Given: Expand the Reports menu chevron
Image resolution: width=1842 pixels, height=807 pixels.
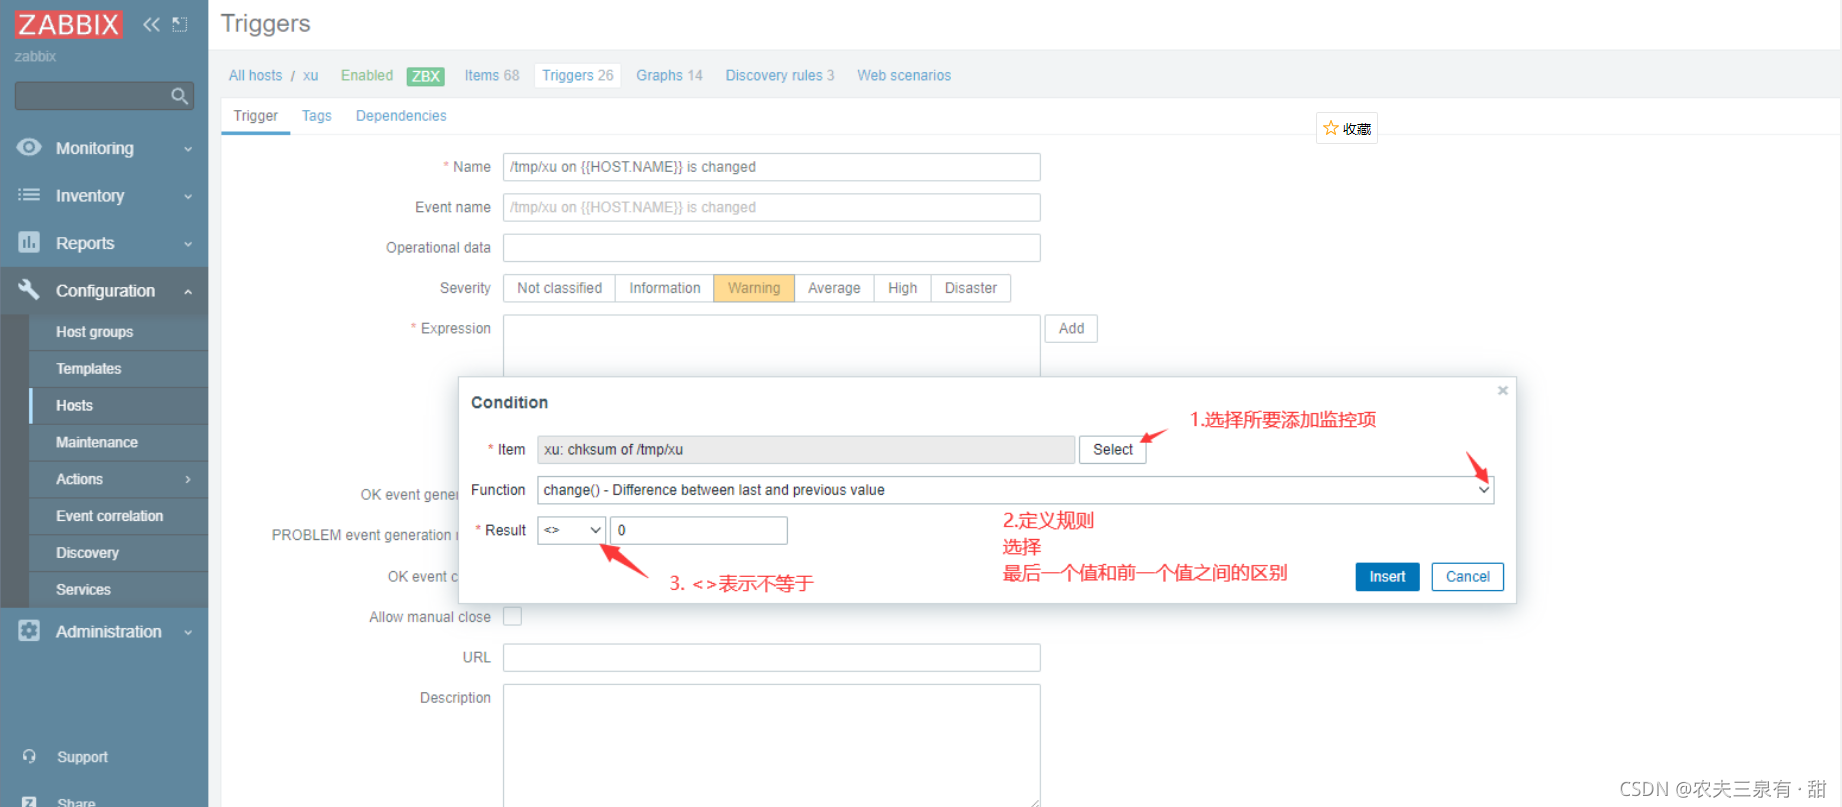Looking at the screenshot, I should (188, 244).
